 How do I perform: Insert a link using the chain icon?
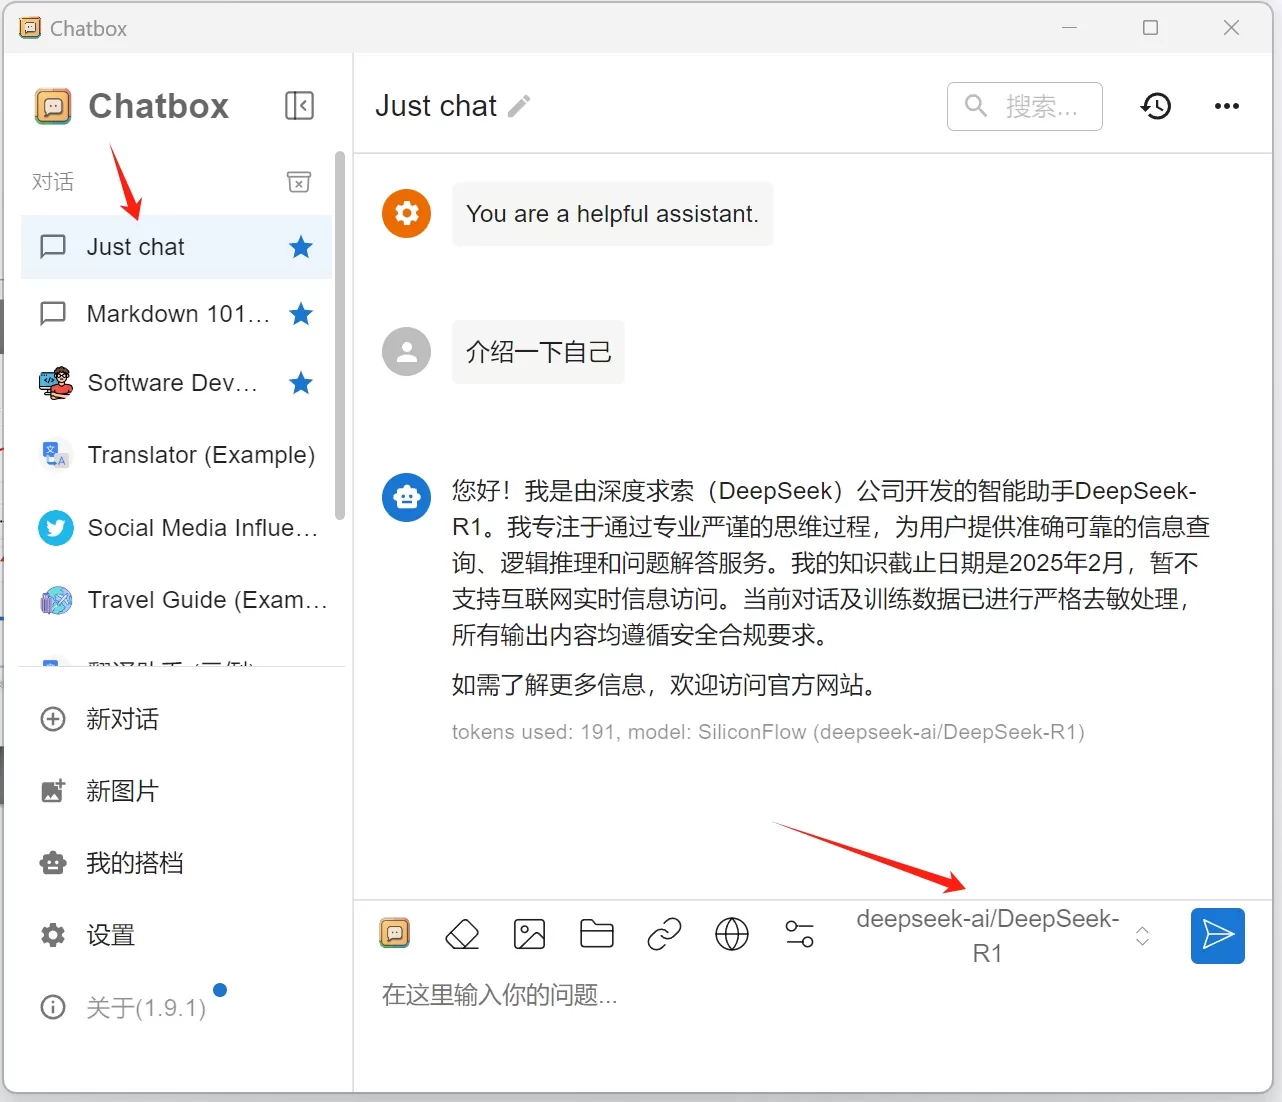pyautogui.click(x=664, y=935)
